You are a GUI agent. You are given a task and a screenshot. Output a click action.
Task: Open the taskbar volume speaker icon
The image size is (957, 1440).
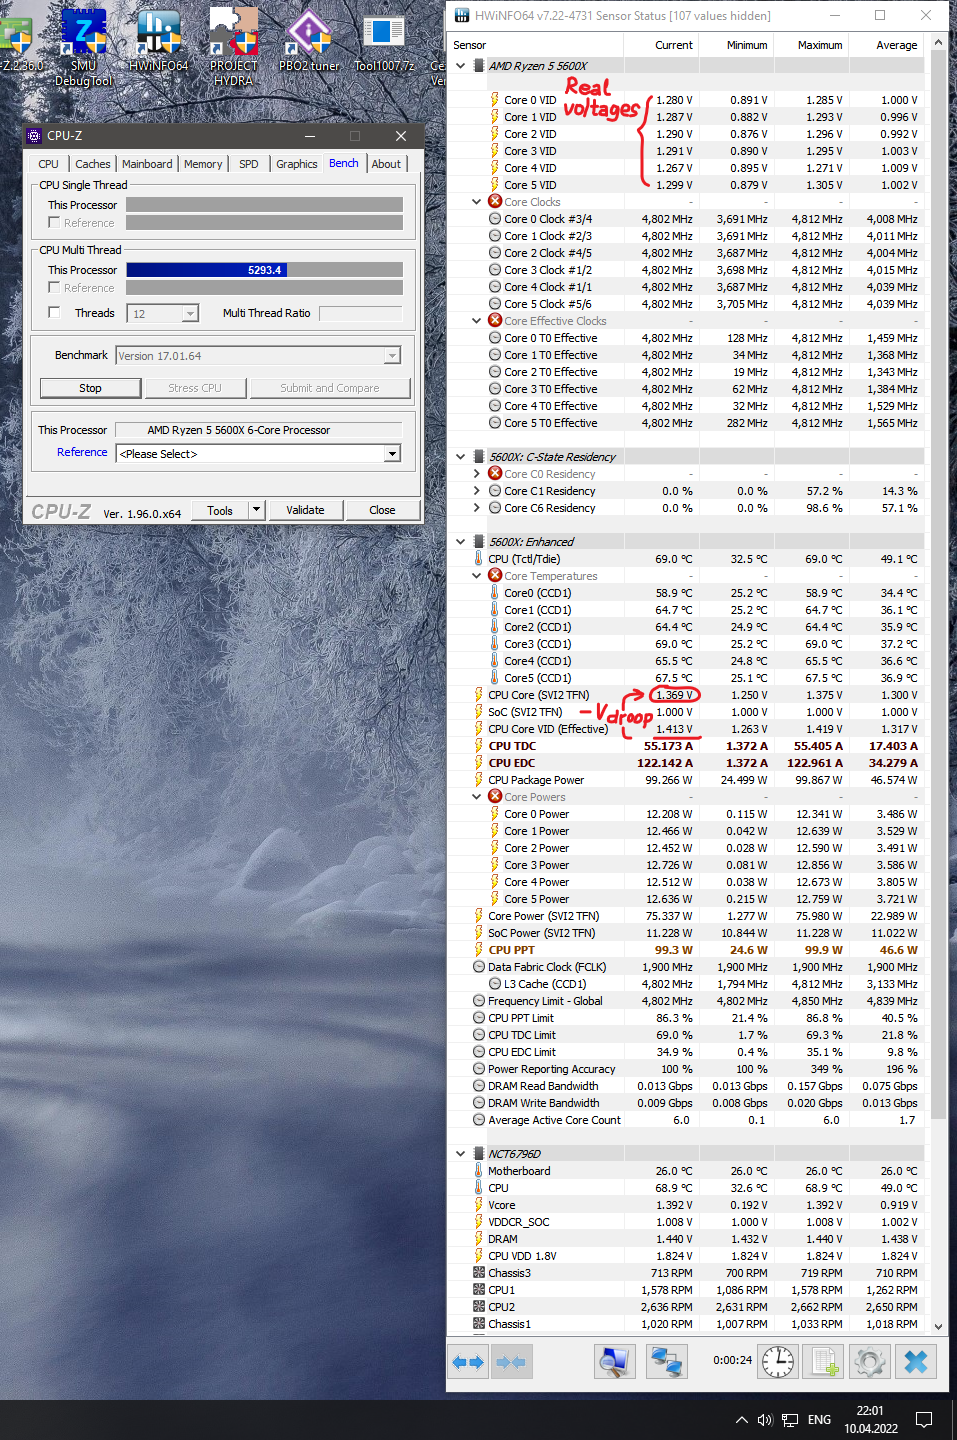[x=765, y=1420]
